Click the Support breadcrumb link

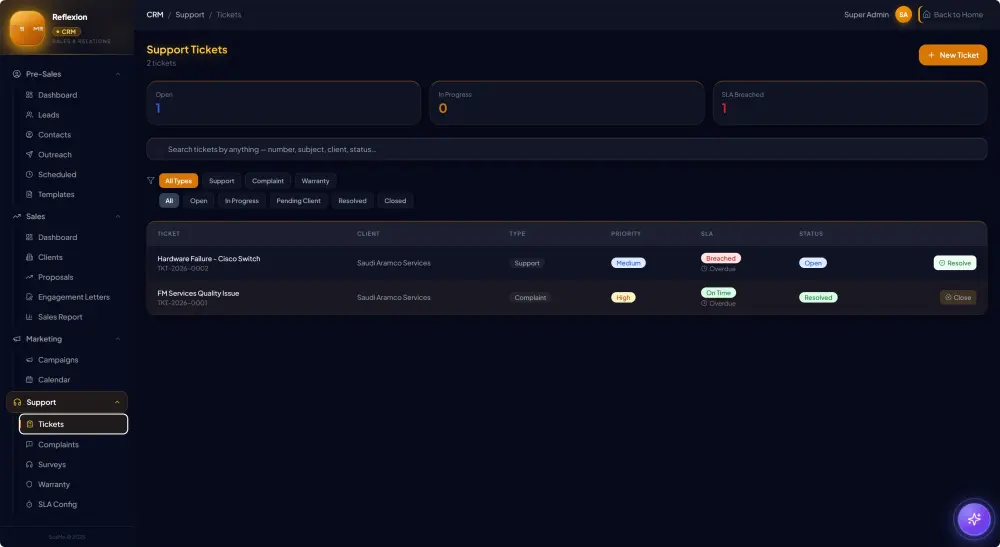coord(190,15)
